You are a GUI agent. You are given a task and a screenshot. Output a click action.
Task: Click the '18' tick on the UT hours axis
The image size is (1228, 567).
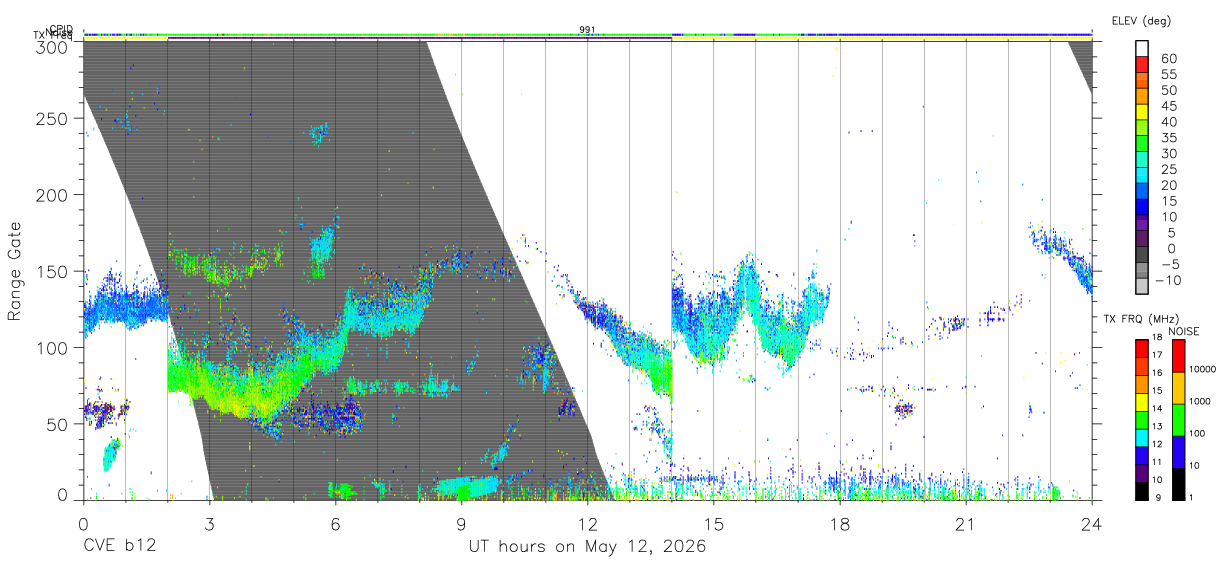point(839,523)
